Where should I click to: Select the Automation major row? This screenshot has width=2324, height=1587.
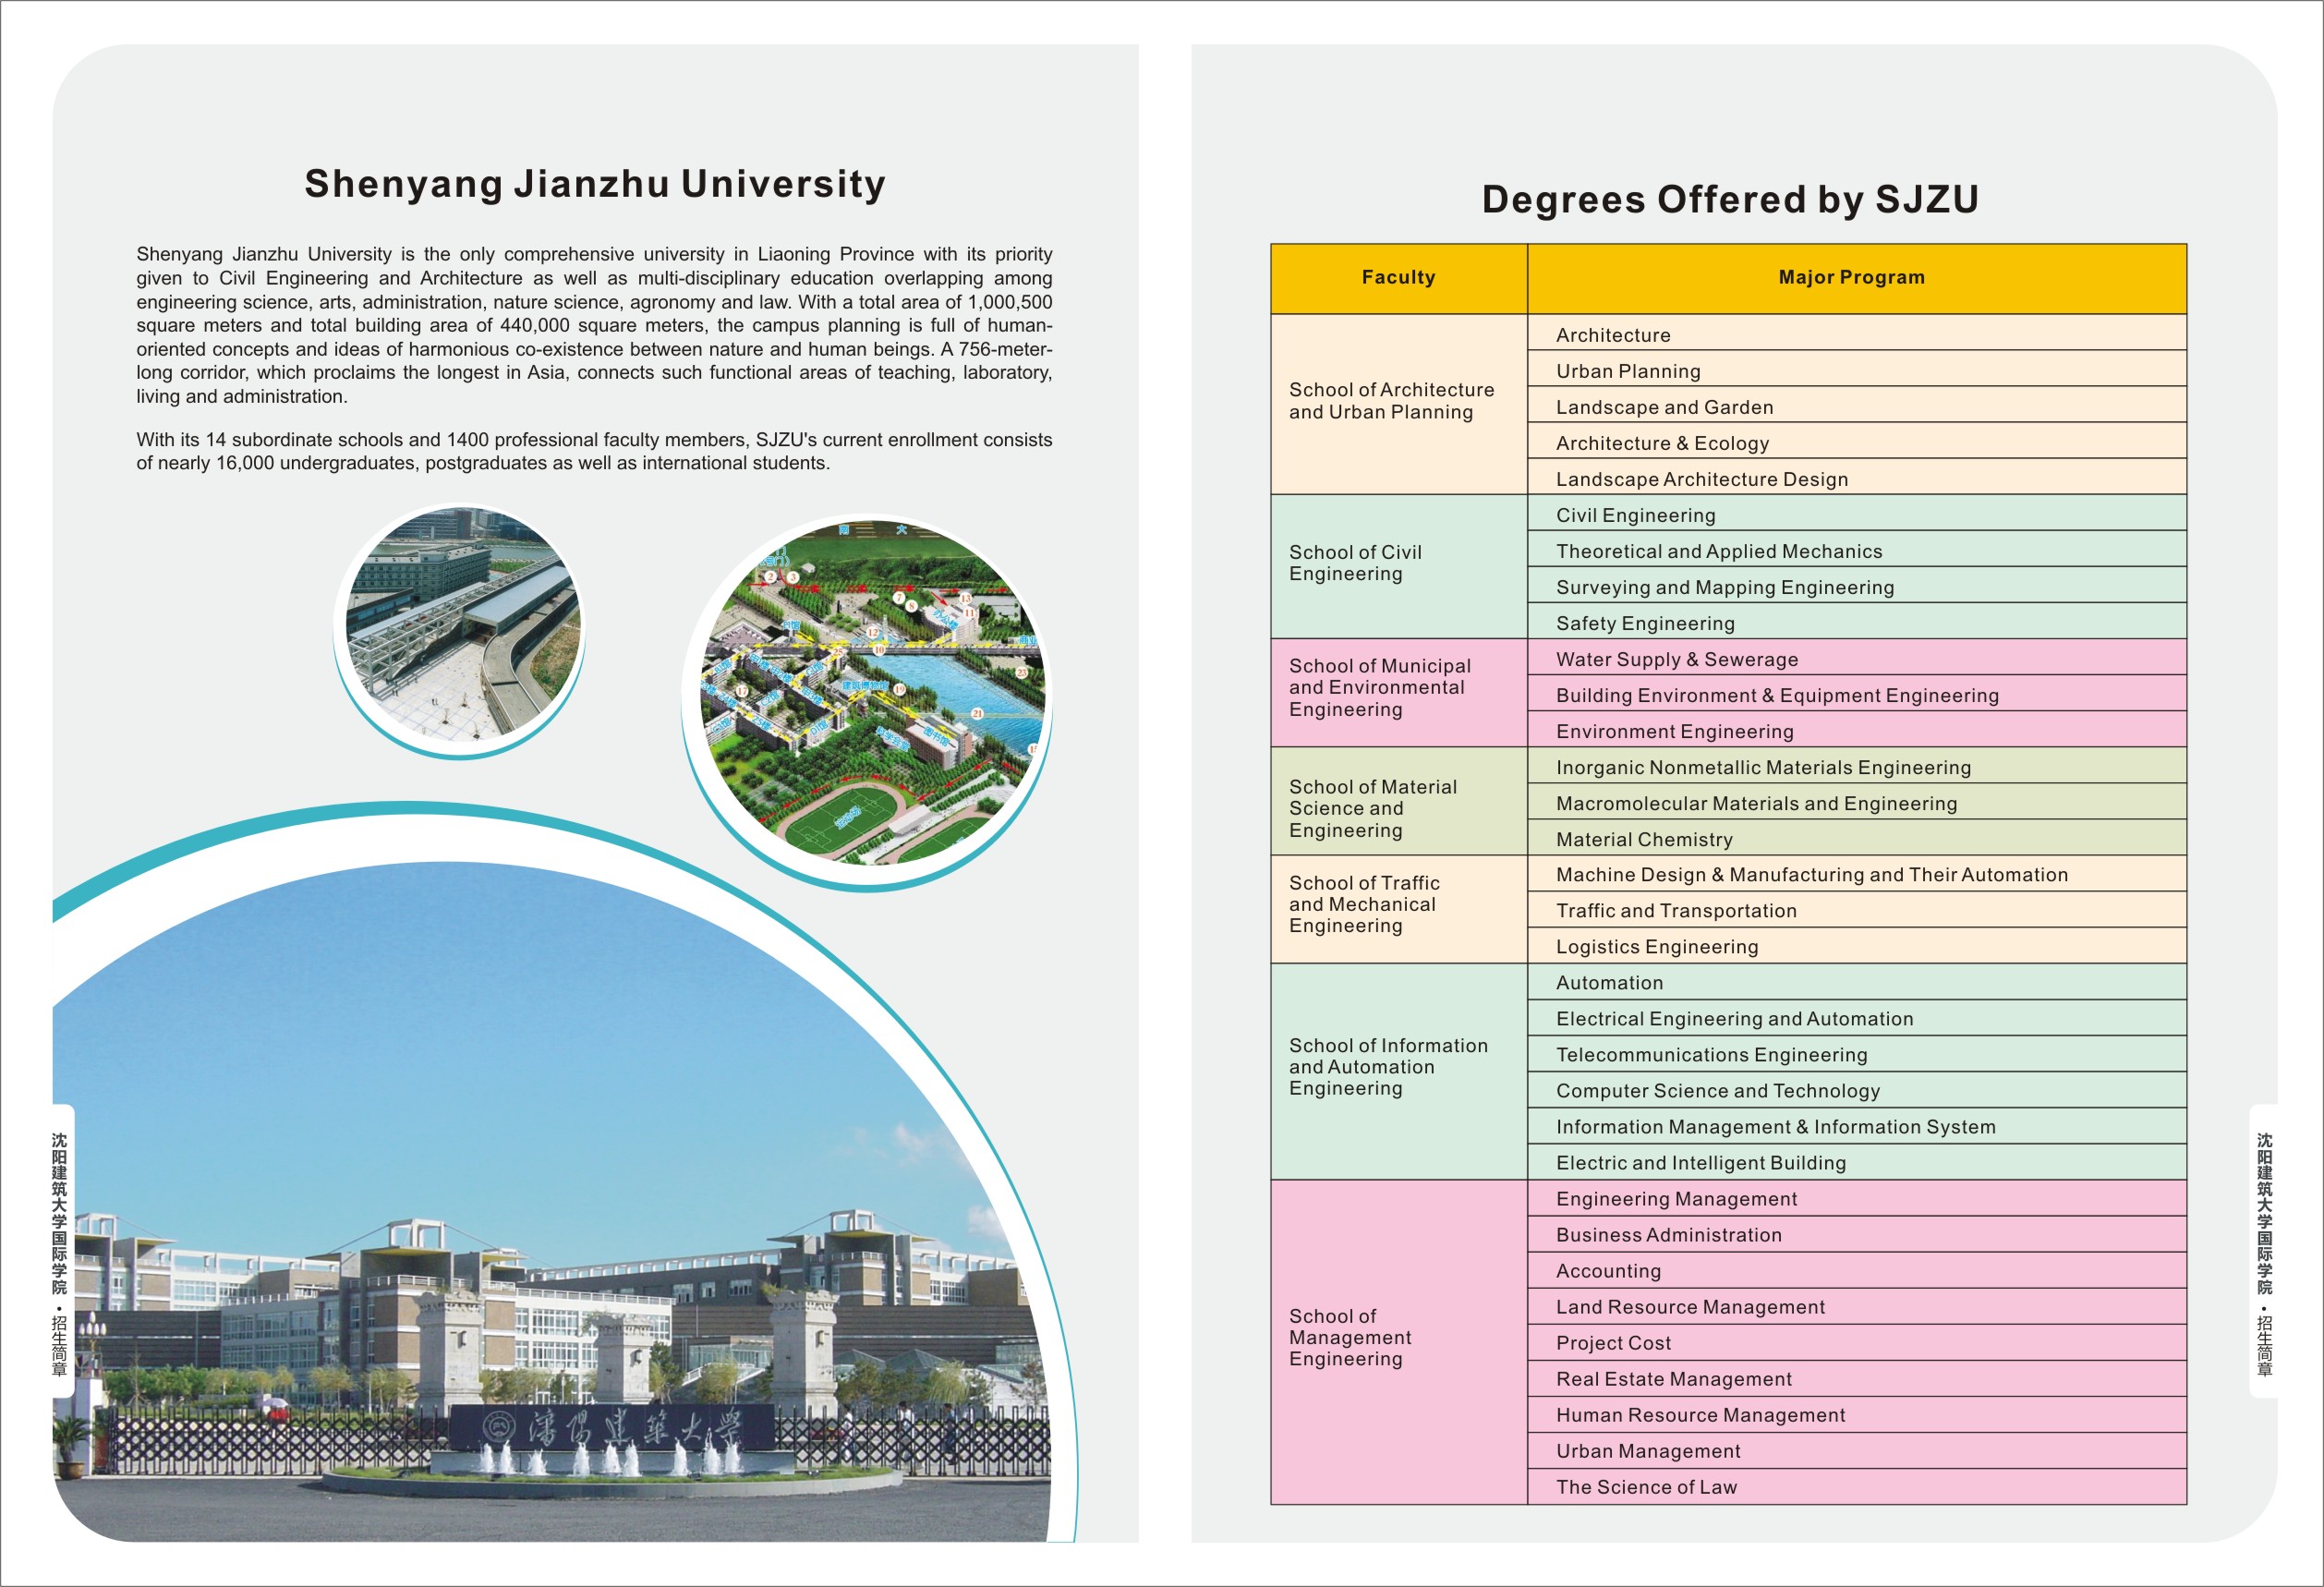[1857, 981]
